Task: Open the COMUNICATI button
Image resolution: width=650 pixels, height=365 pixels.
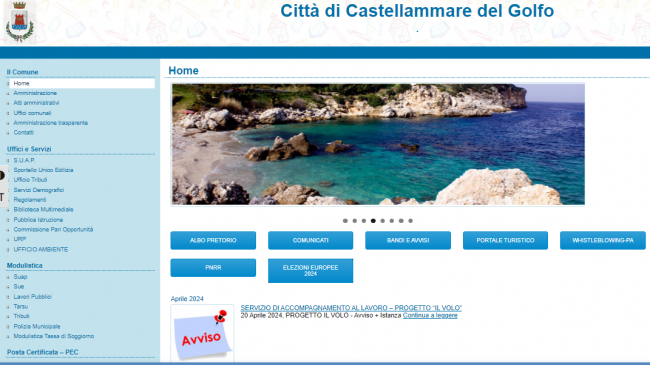Action: point(310,241)
